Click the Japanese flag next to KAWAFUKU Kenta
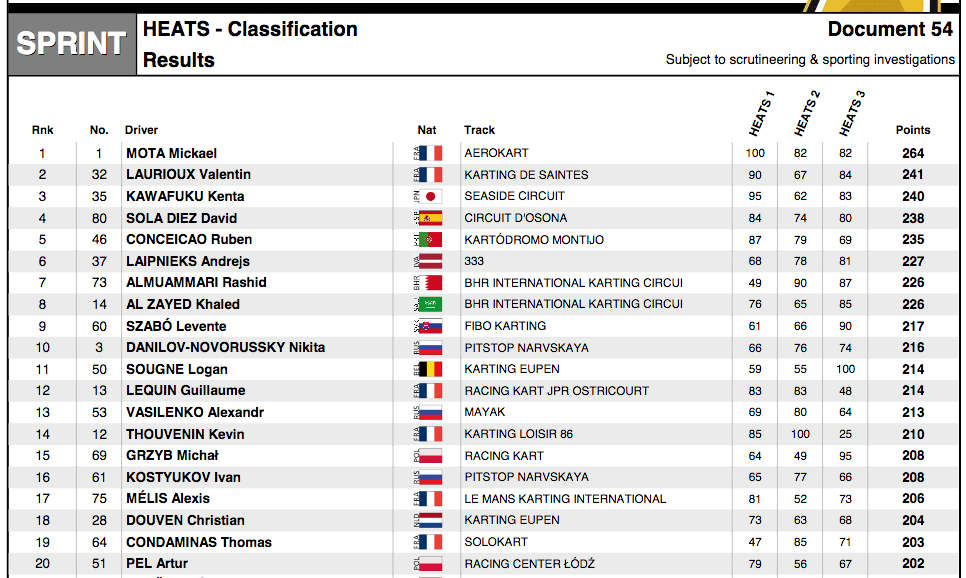Image resolution: width=966 pixels, height=578 pixels. pos(431,196)
